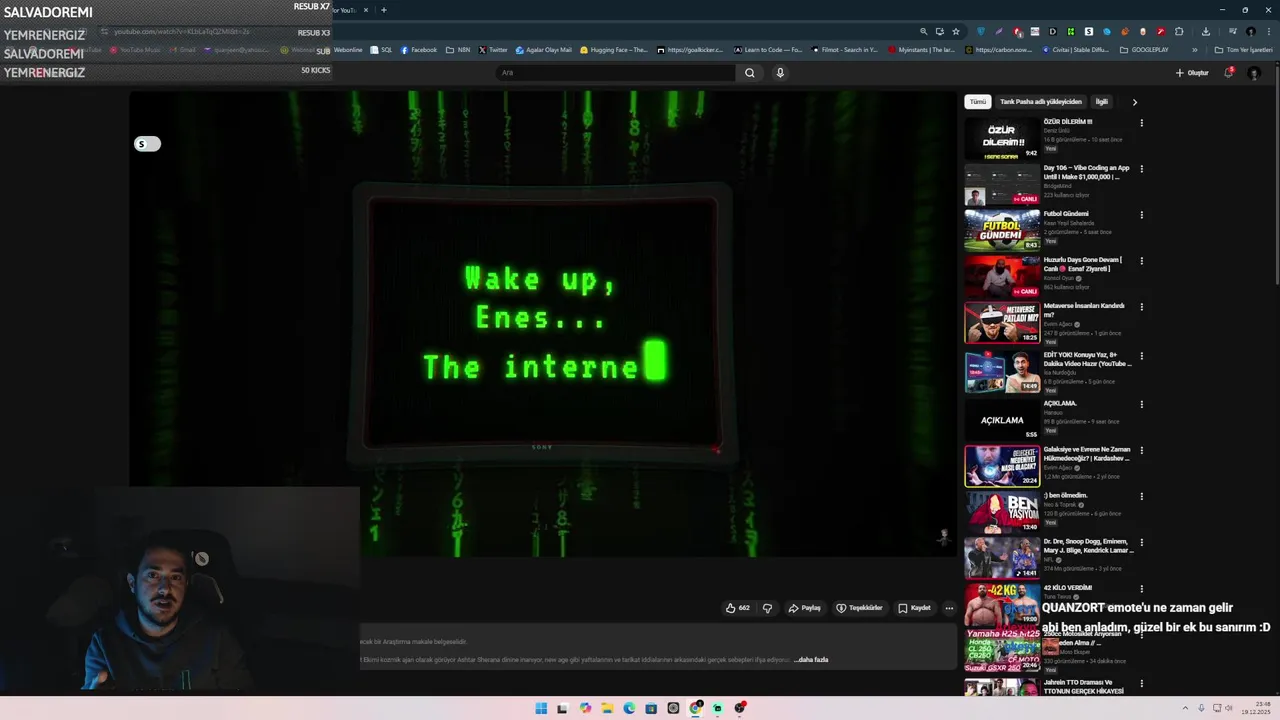
Task: Open Chrome zoom magnifier in the address bar
Action: click(923, 31)
